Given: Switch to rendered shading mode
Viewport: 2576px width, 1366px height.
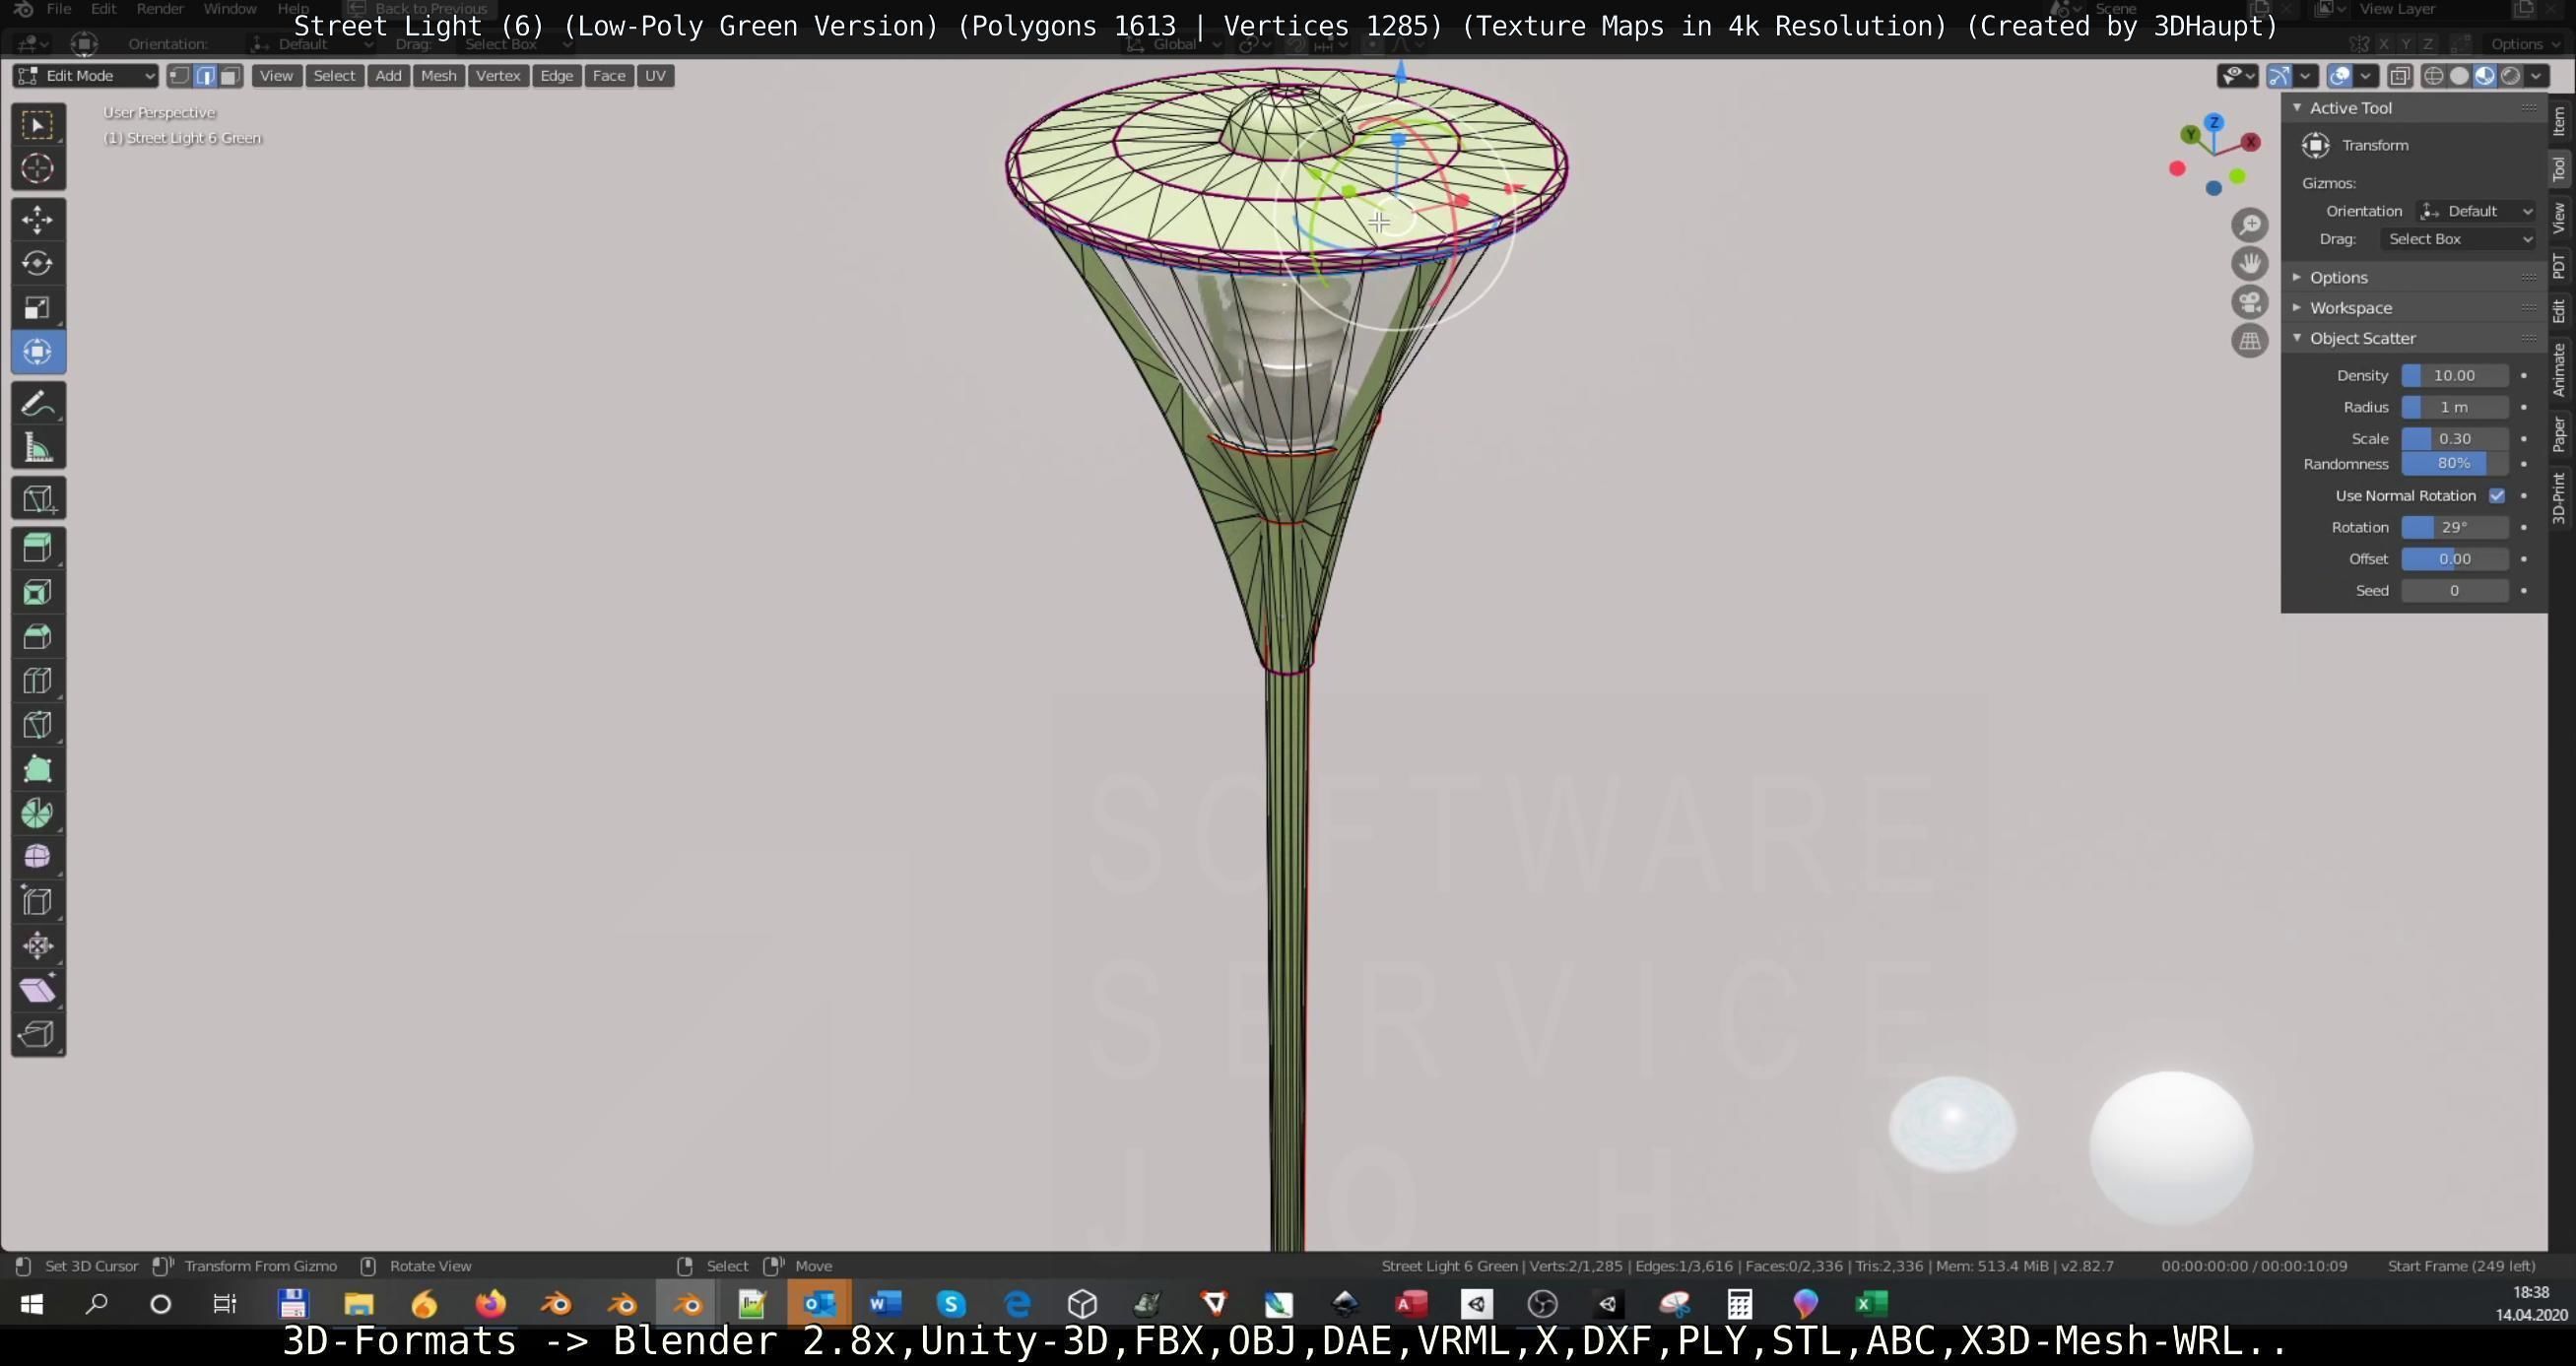Looking at the screenshot, I should pyautogui.click(x=2510, y=76).
